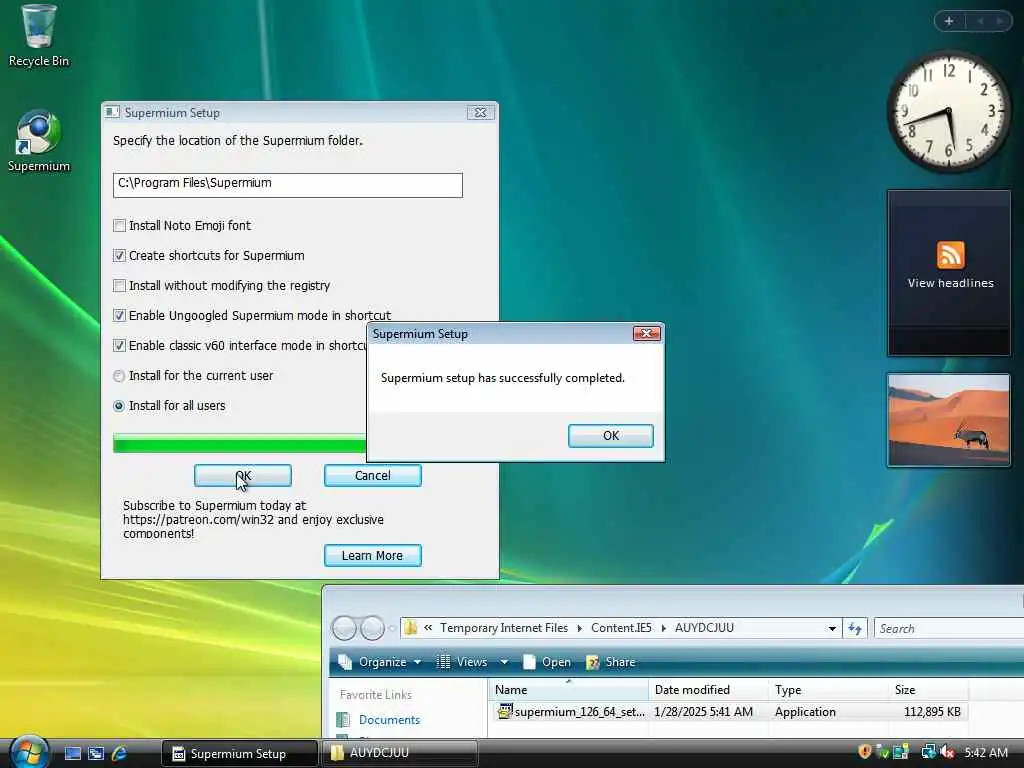
Task: Click the network tray icon
Action: click(928, 752)
